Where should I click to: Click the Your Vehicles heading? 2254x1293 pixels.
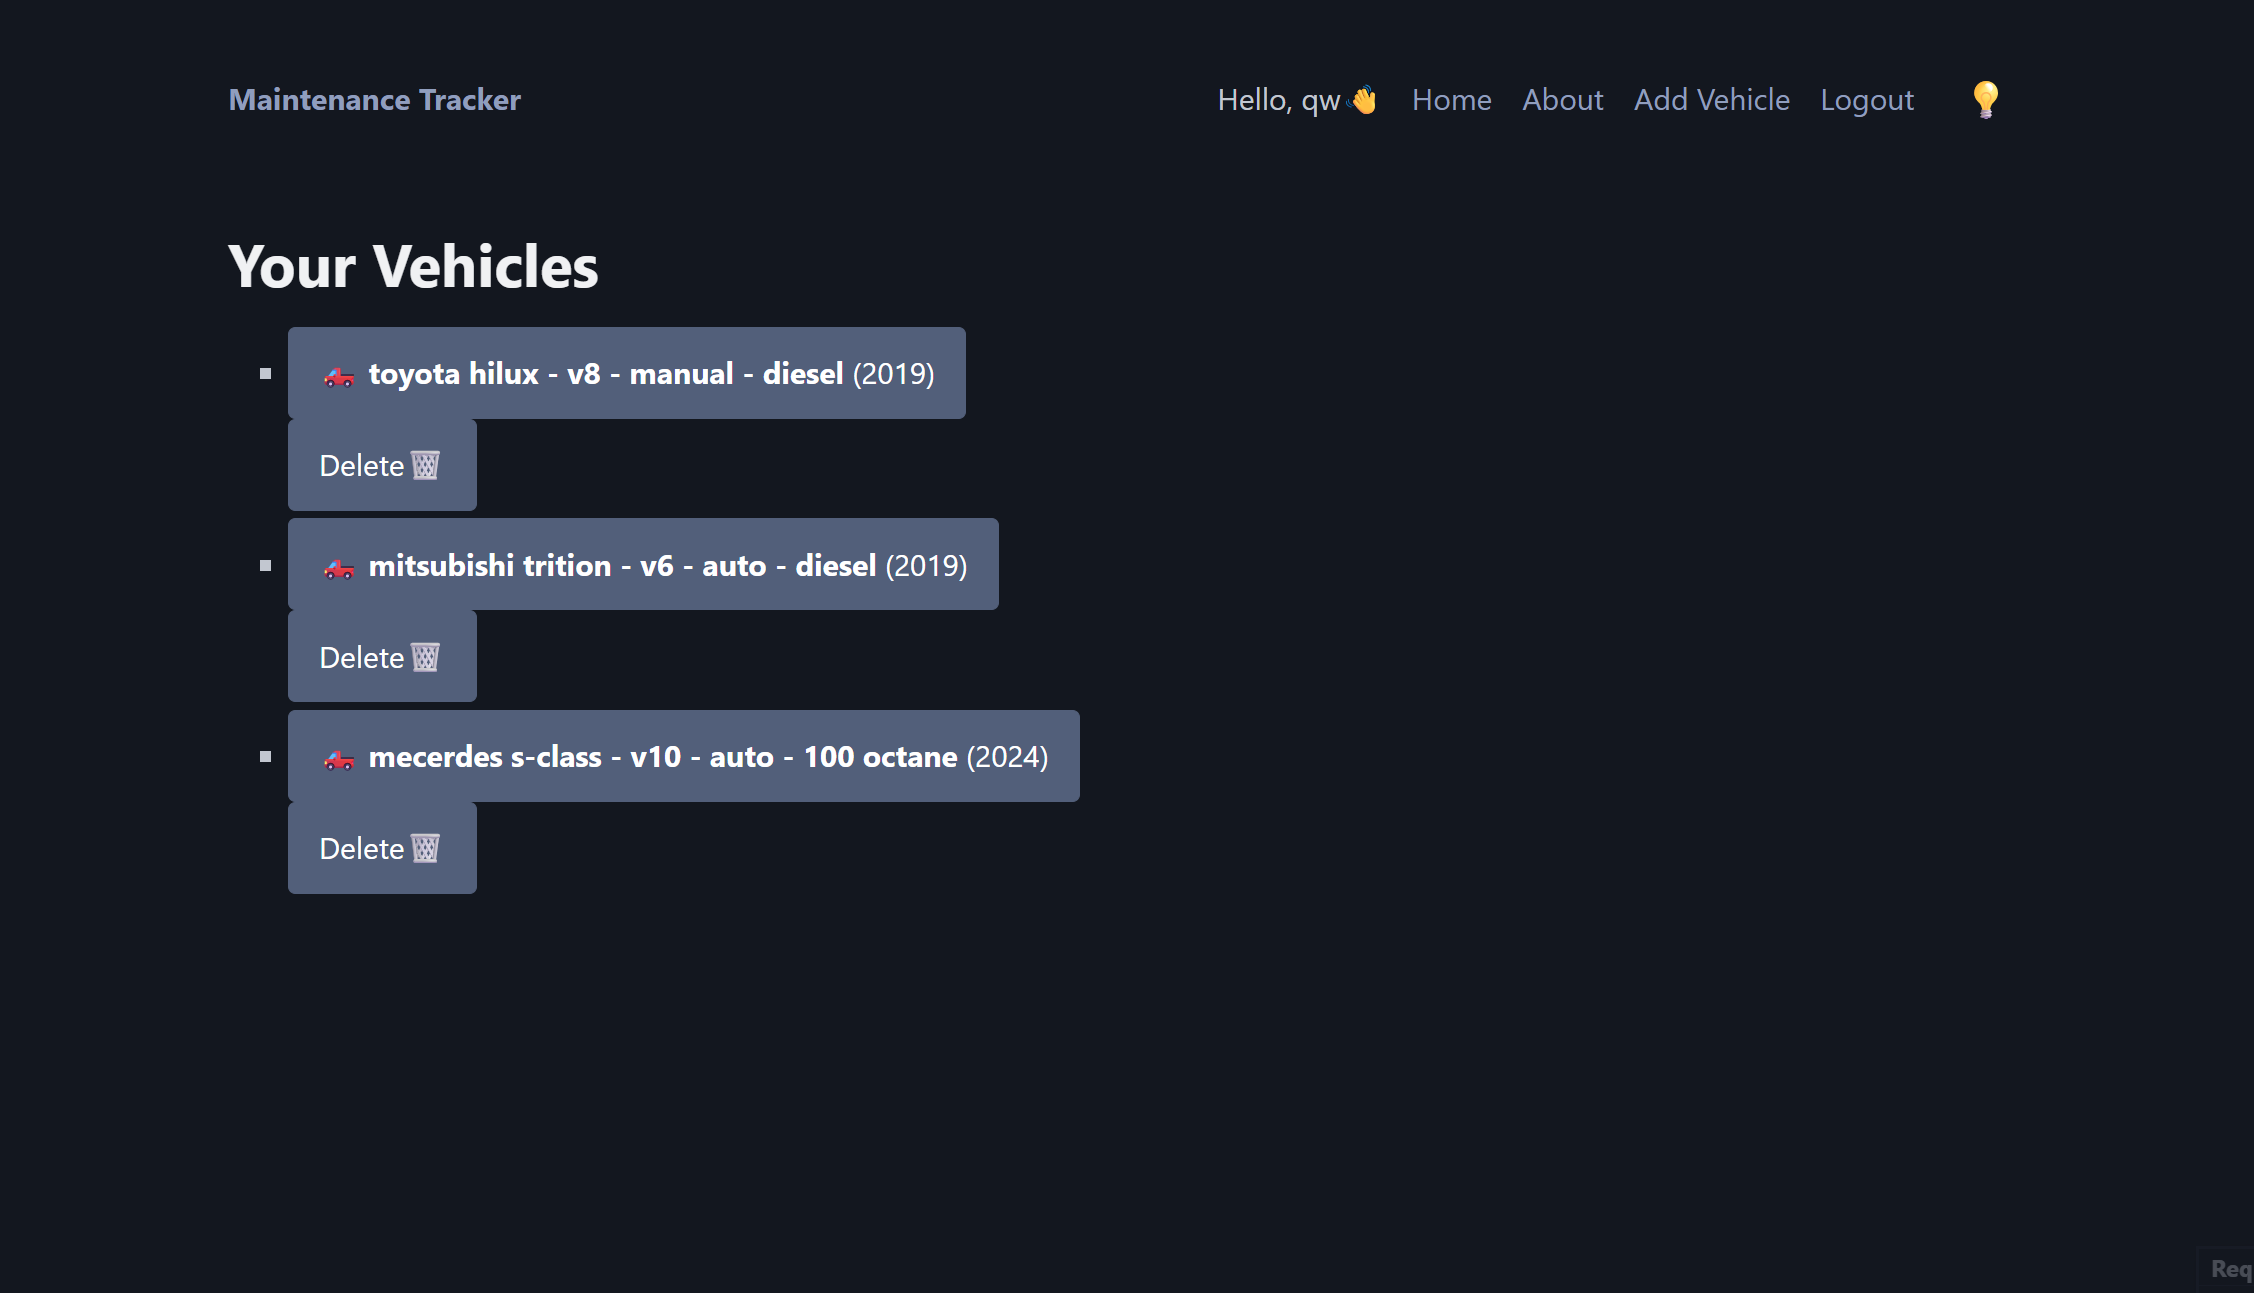click(413, 267)
